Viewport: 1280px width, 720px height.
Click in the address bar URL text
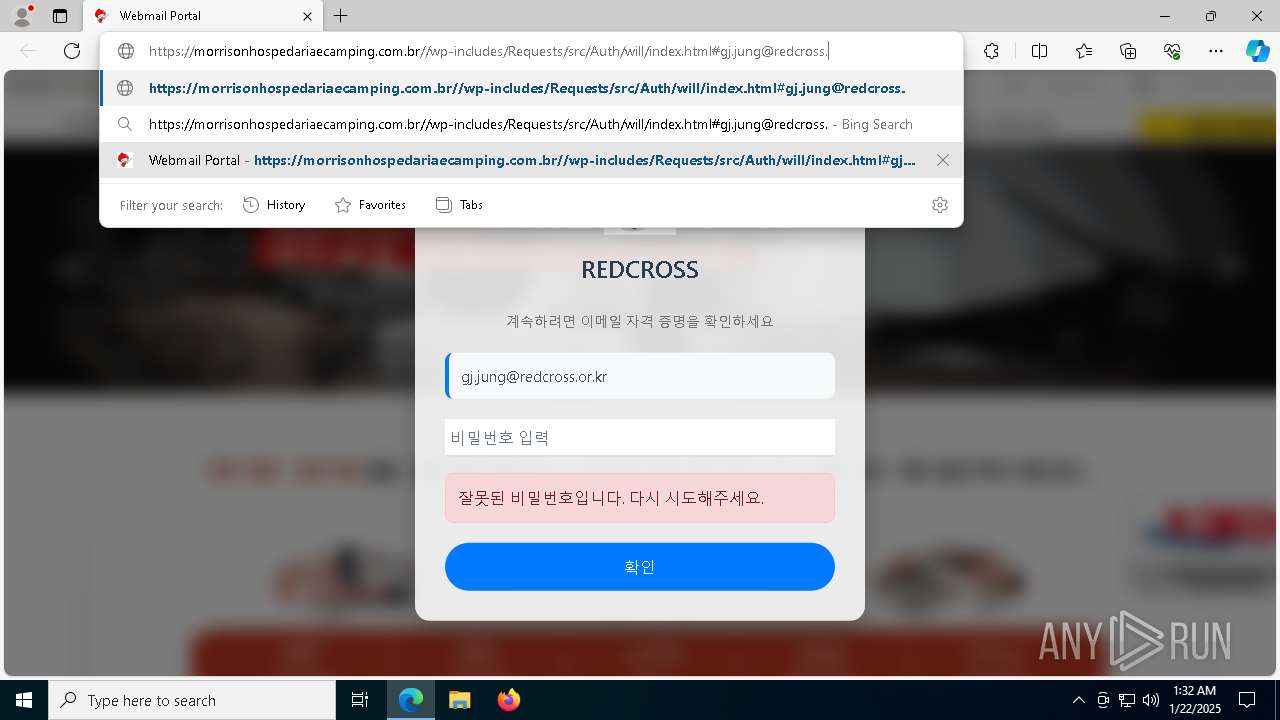point(488,51)
